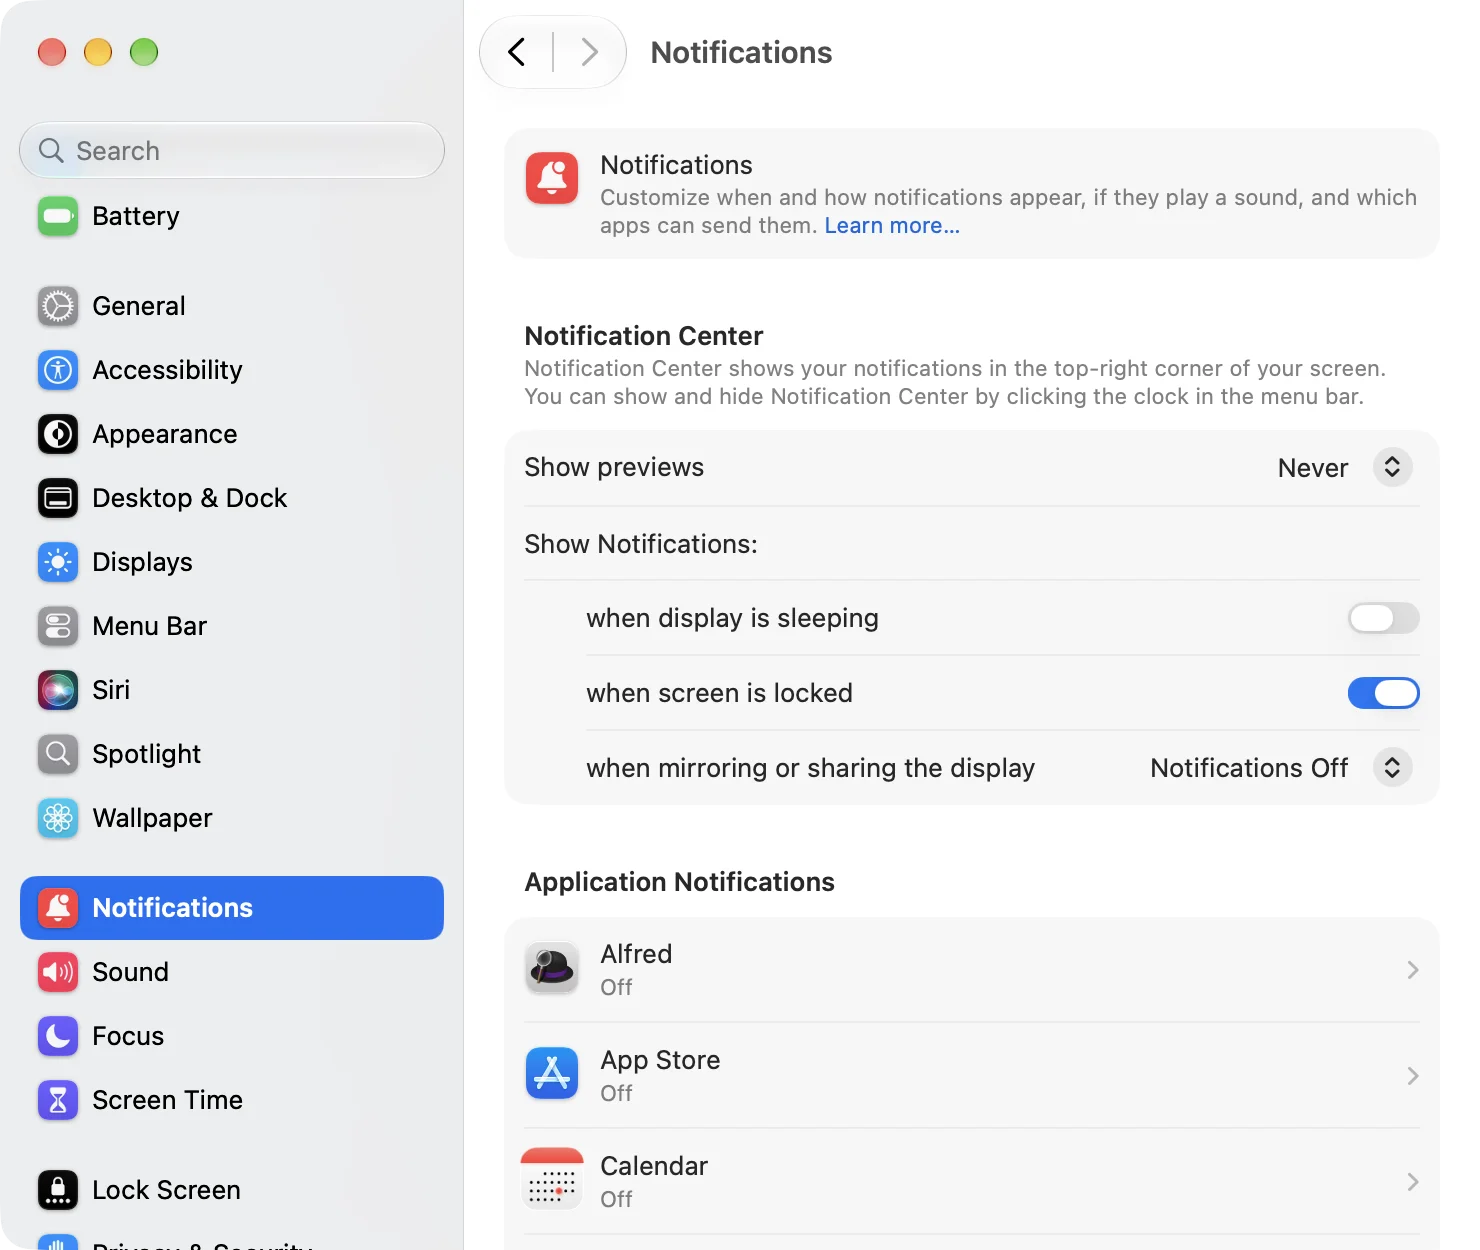The width and height of the screenshot is (1480, 1250).
Task: Toggle notifications when display is sleeping
Action: (1383, 618)
